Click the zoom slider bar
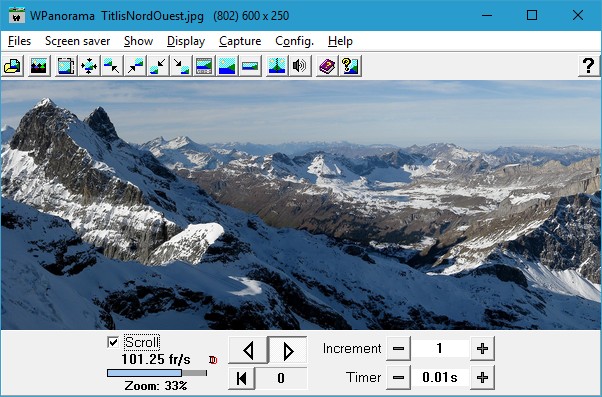 157,373
